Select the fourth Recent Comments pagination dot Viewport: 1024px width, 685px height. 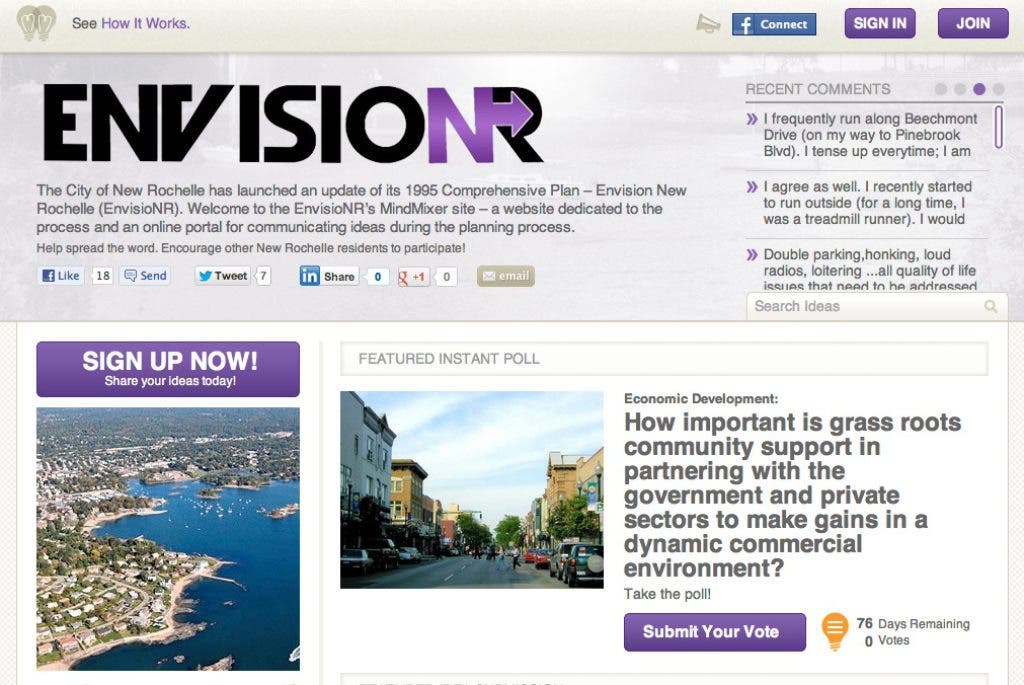998,89
